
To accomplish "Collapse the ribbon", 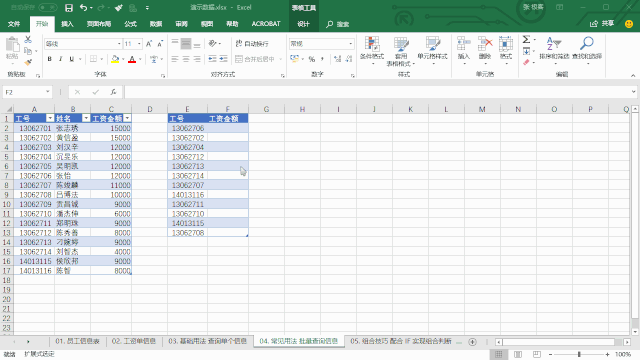I will coord(633,76).
